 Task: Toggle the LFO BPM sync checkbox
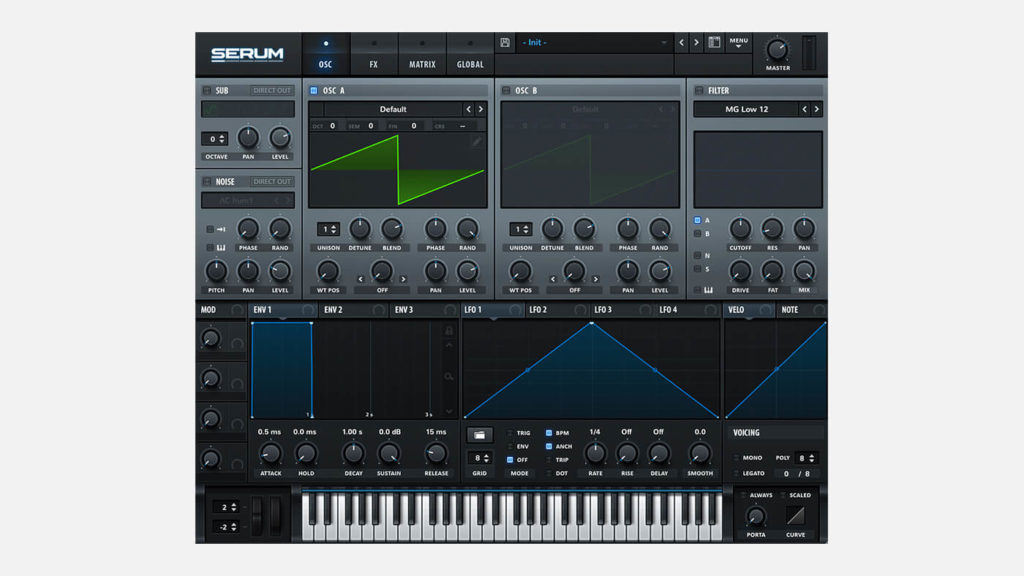(549, 433)
